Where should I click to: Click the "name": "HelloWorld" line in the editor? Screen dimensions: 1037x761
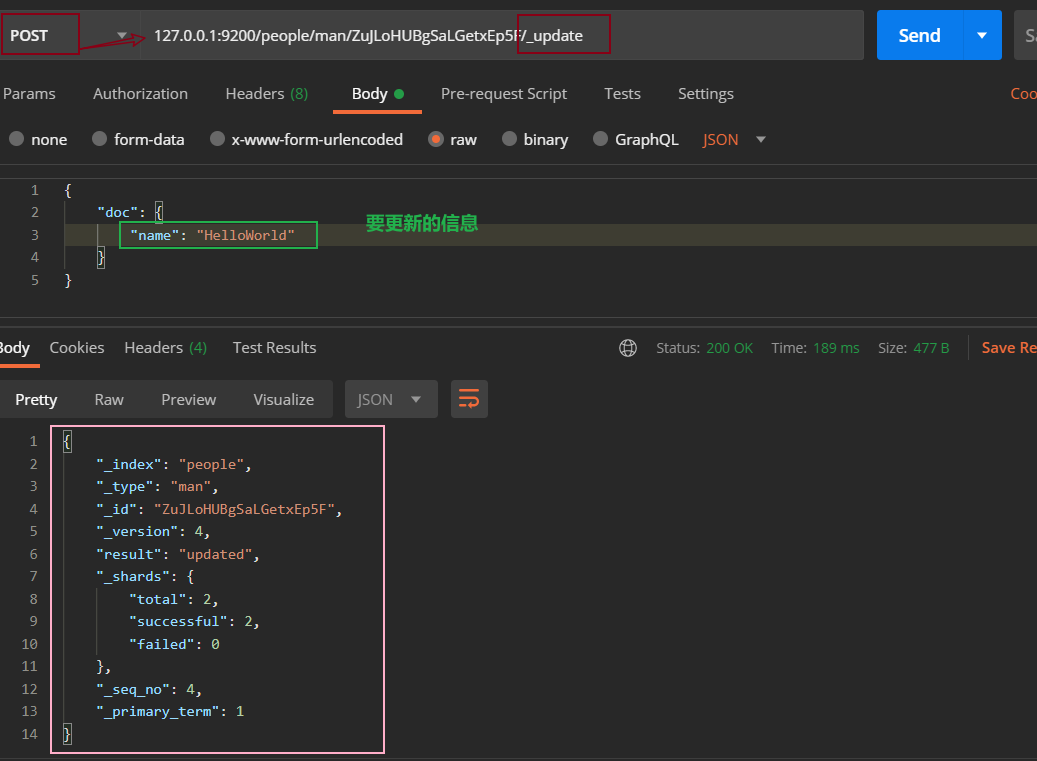(212, 235)
